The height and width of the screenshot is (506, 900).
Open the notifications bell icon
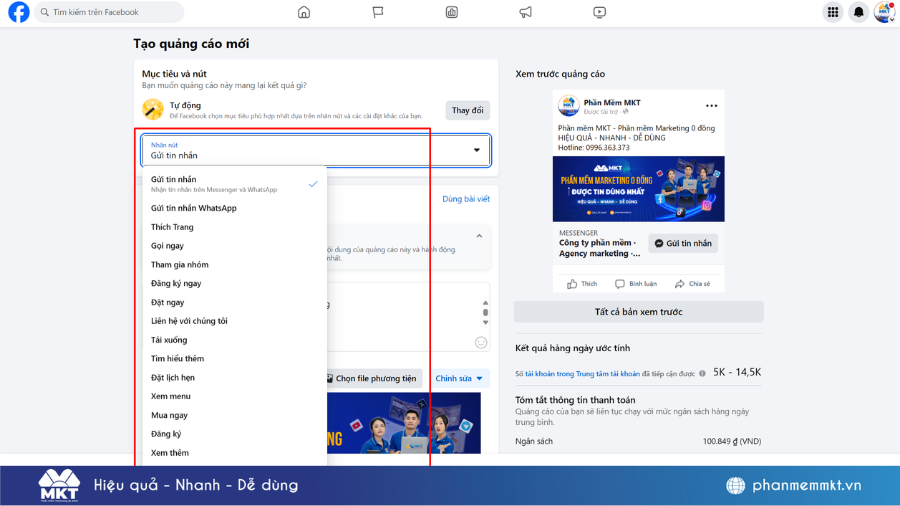[x=859, y=12]
